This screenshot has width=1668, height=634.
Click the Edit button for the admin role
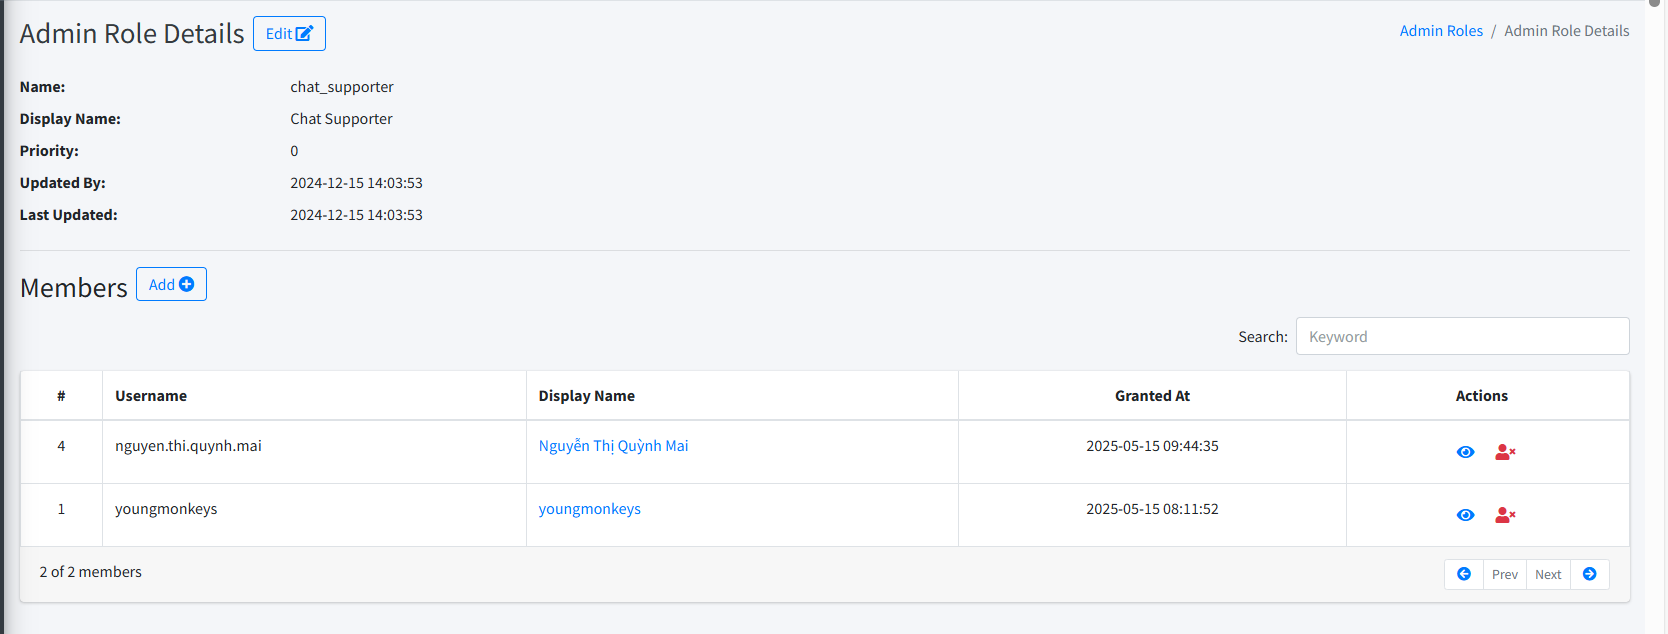[x=289, y=34]
